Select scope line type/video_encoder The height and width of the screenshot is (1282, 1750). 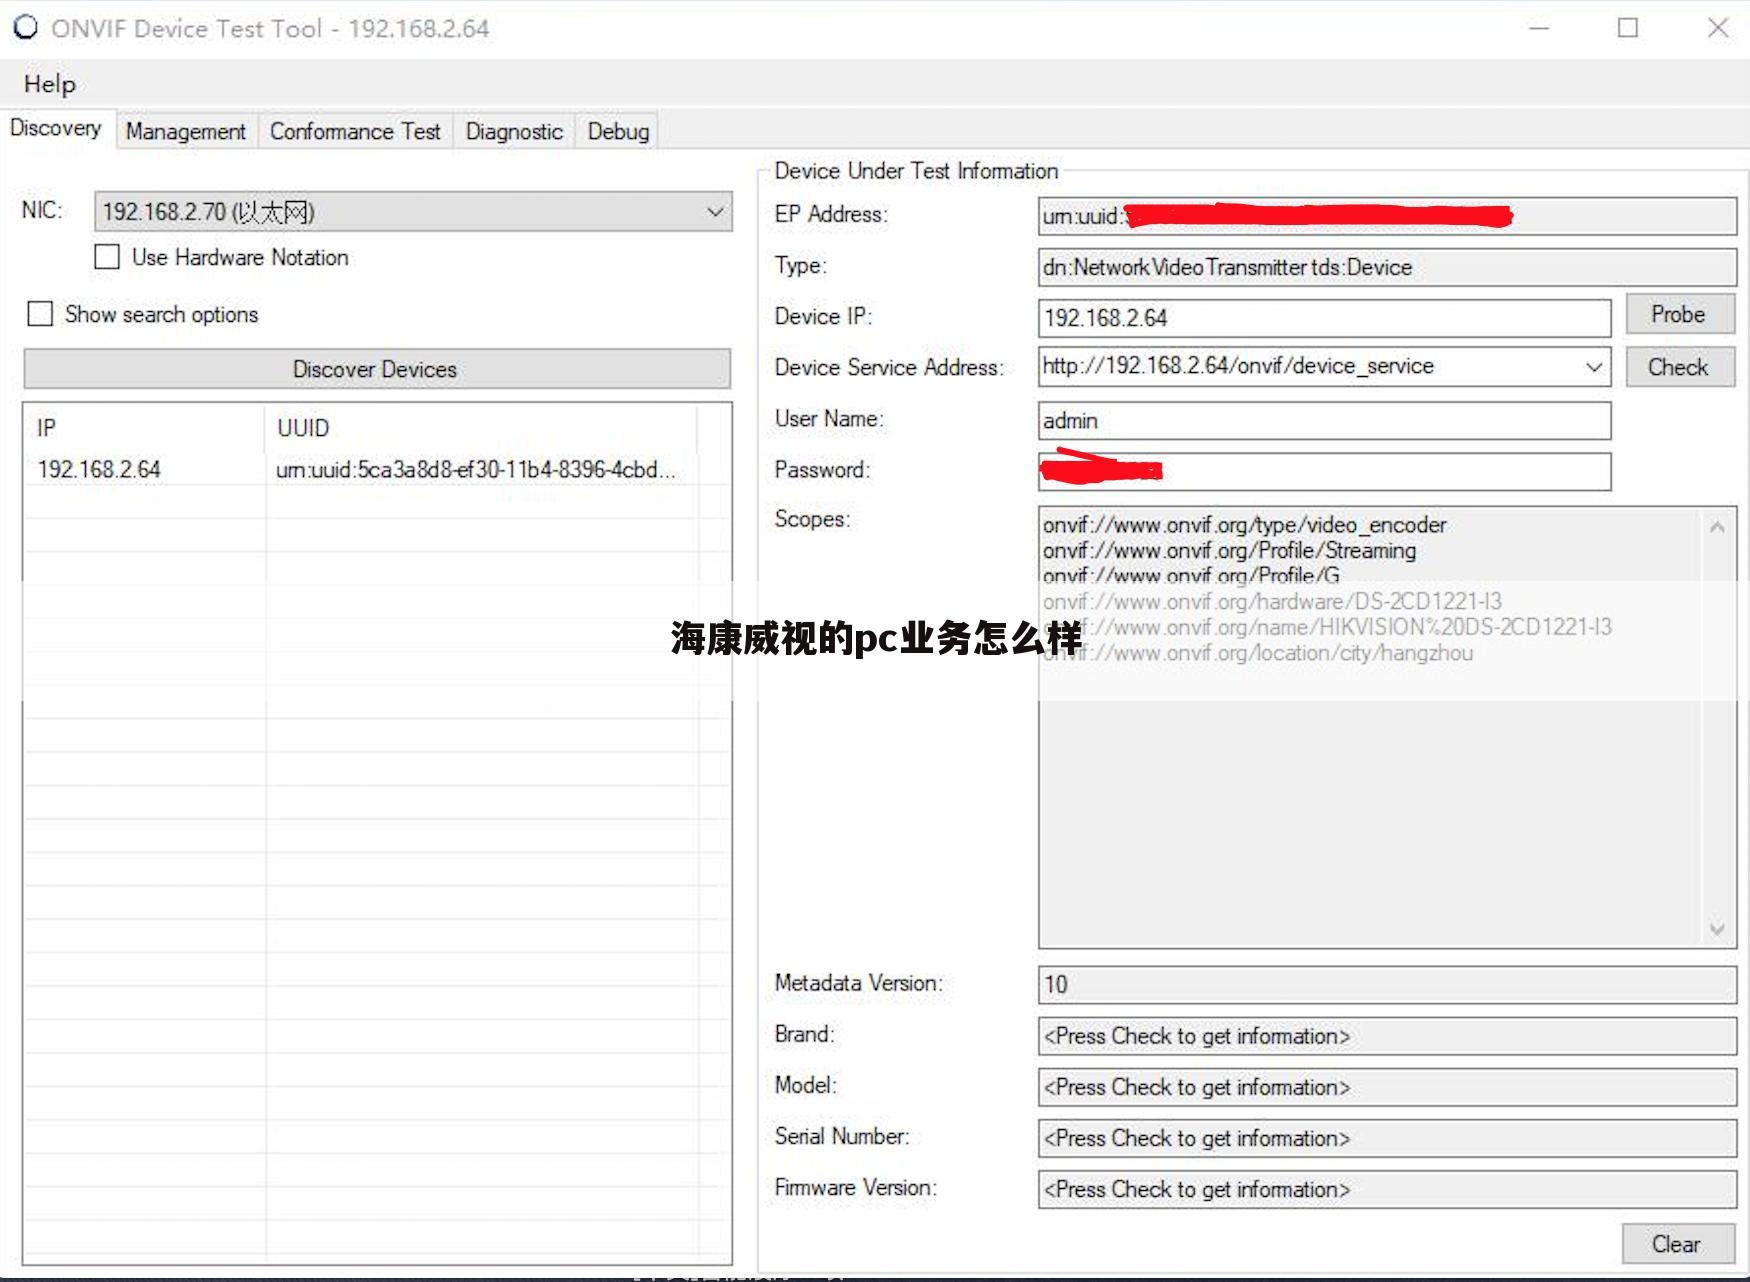pos(1244,525)
